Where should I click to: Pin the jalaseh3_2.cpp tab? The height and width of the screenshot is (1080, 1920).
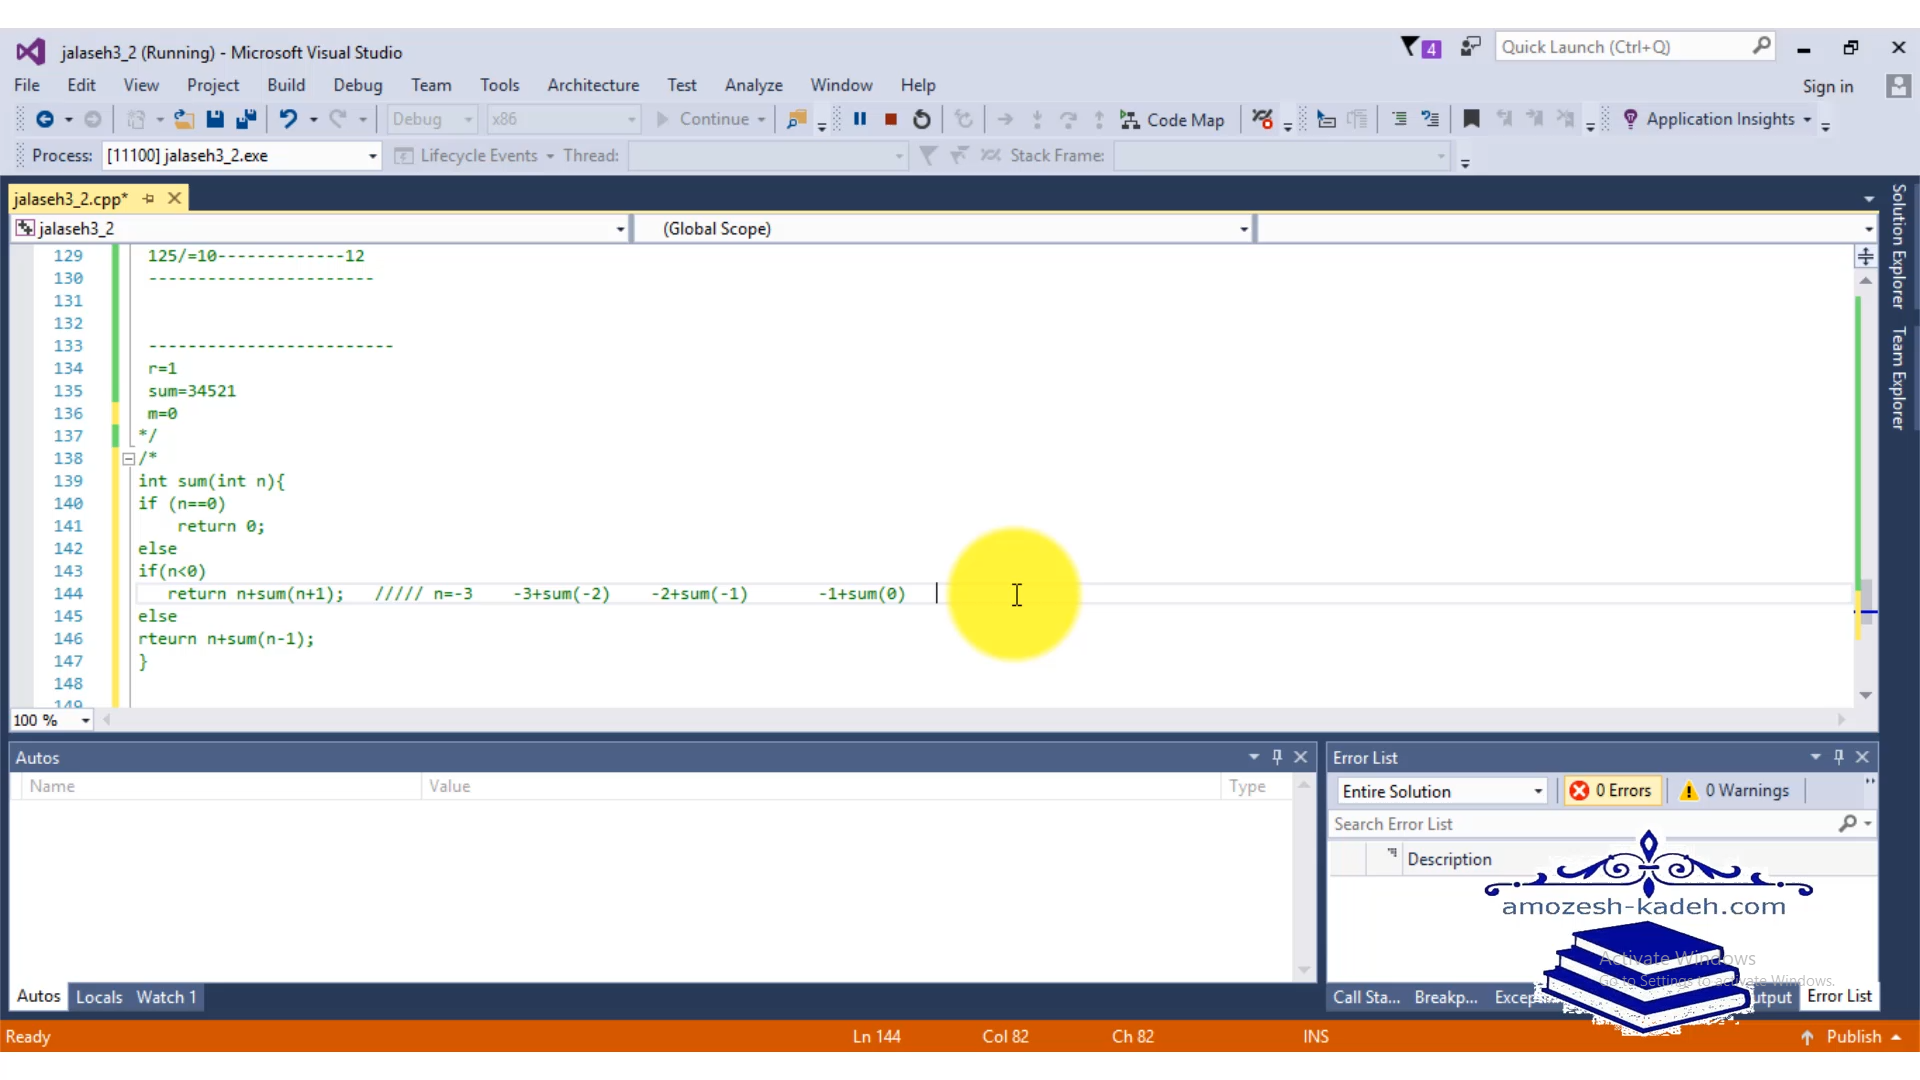(x=149, y=198)
